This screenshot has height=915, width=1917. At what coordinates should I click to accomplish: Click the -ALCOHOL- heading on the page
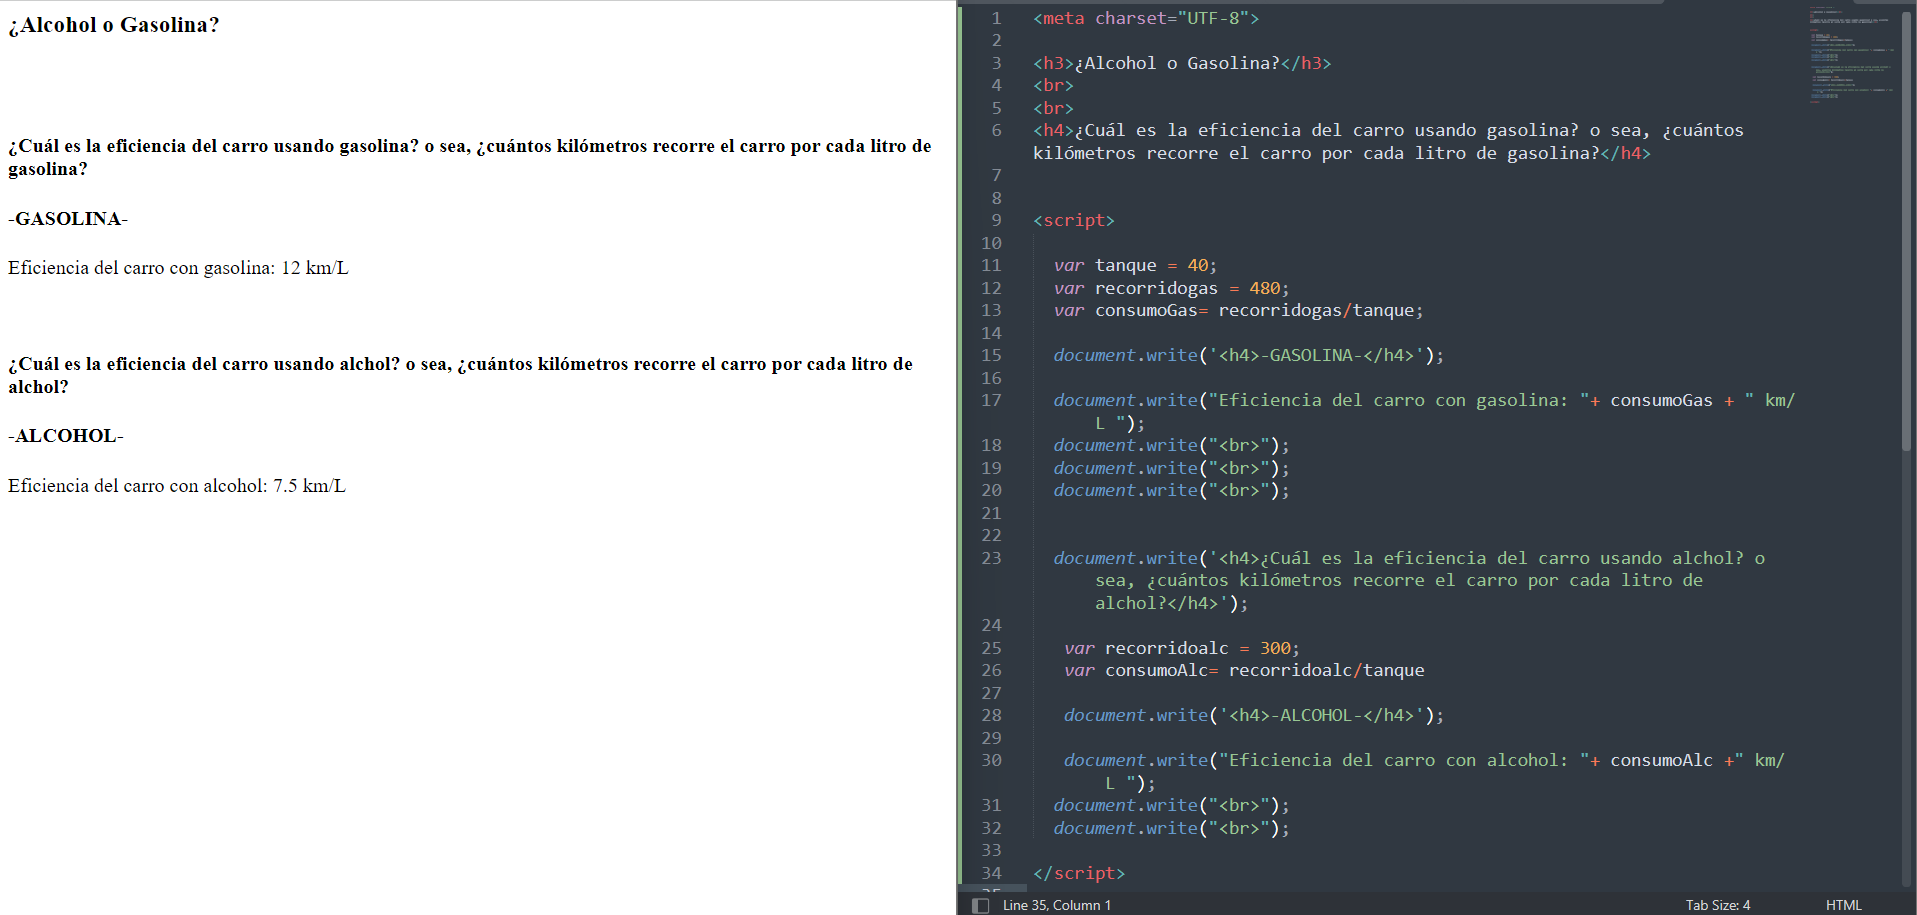point(66,436)
